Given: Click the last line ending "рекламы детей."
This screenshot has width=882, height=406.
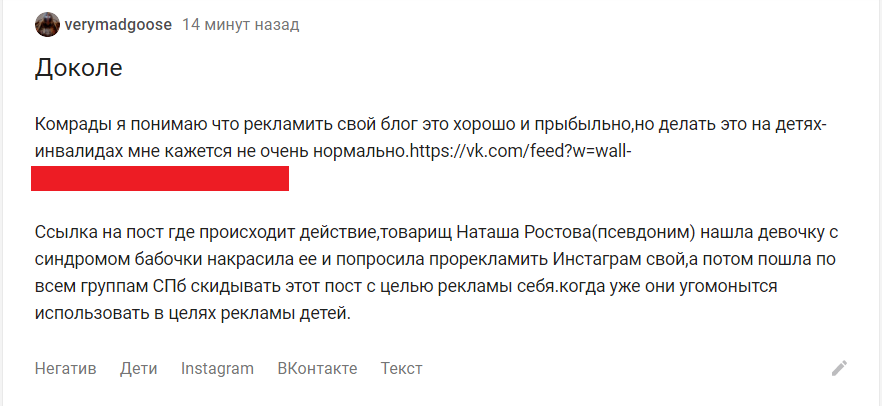Looking at the screenshot, I should coord(194,312).
